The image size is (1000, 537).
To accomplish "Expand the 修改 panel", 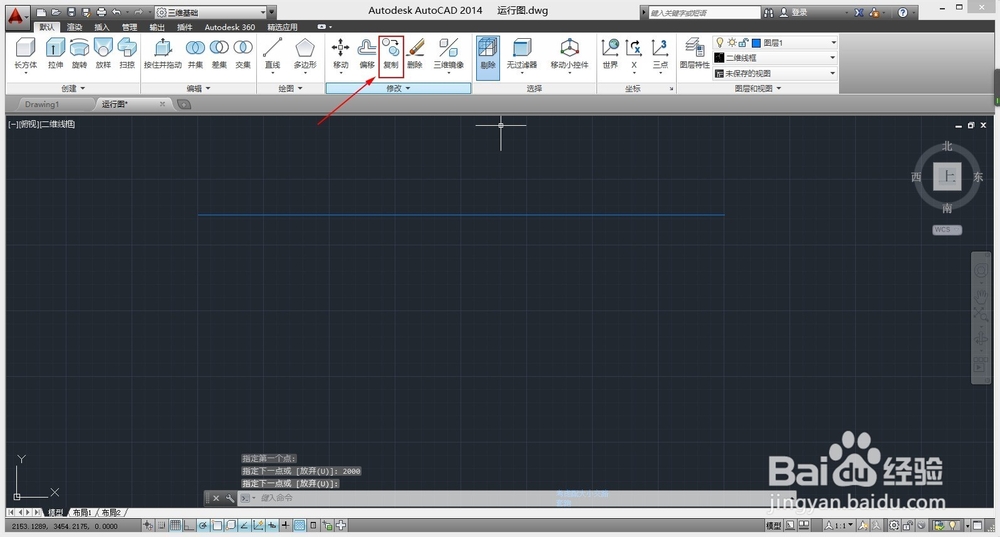I will [398, 88].
